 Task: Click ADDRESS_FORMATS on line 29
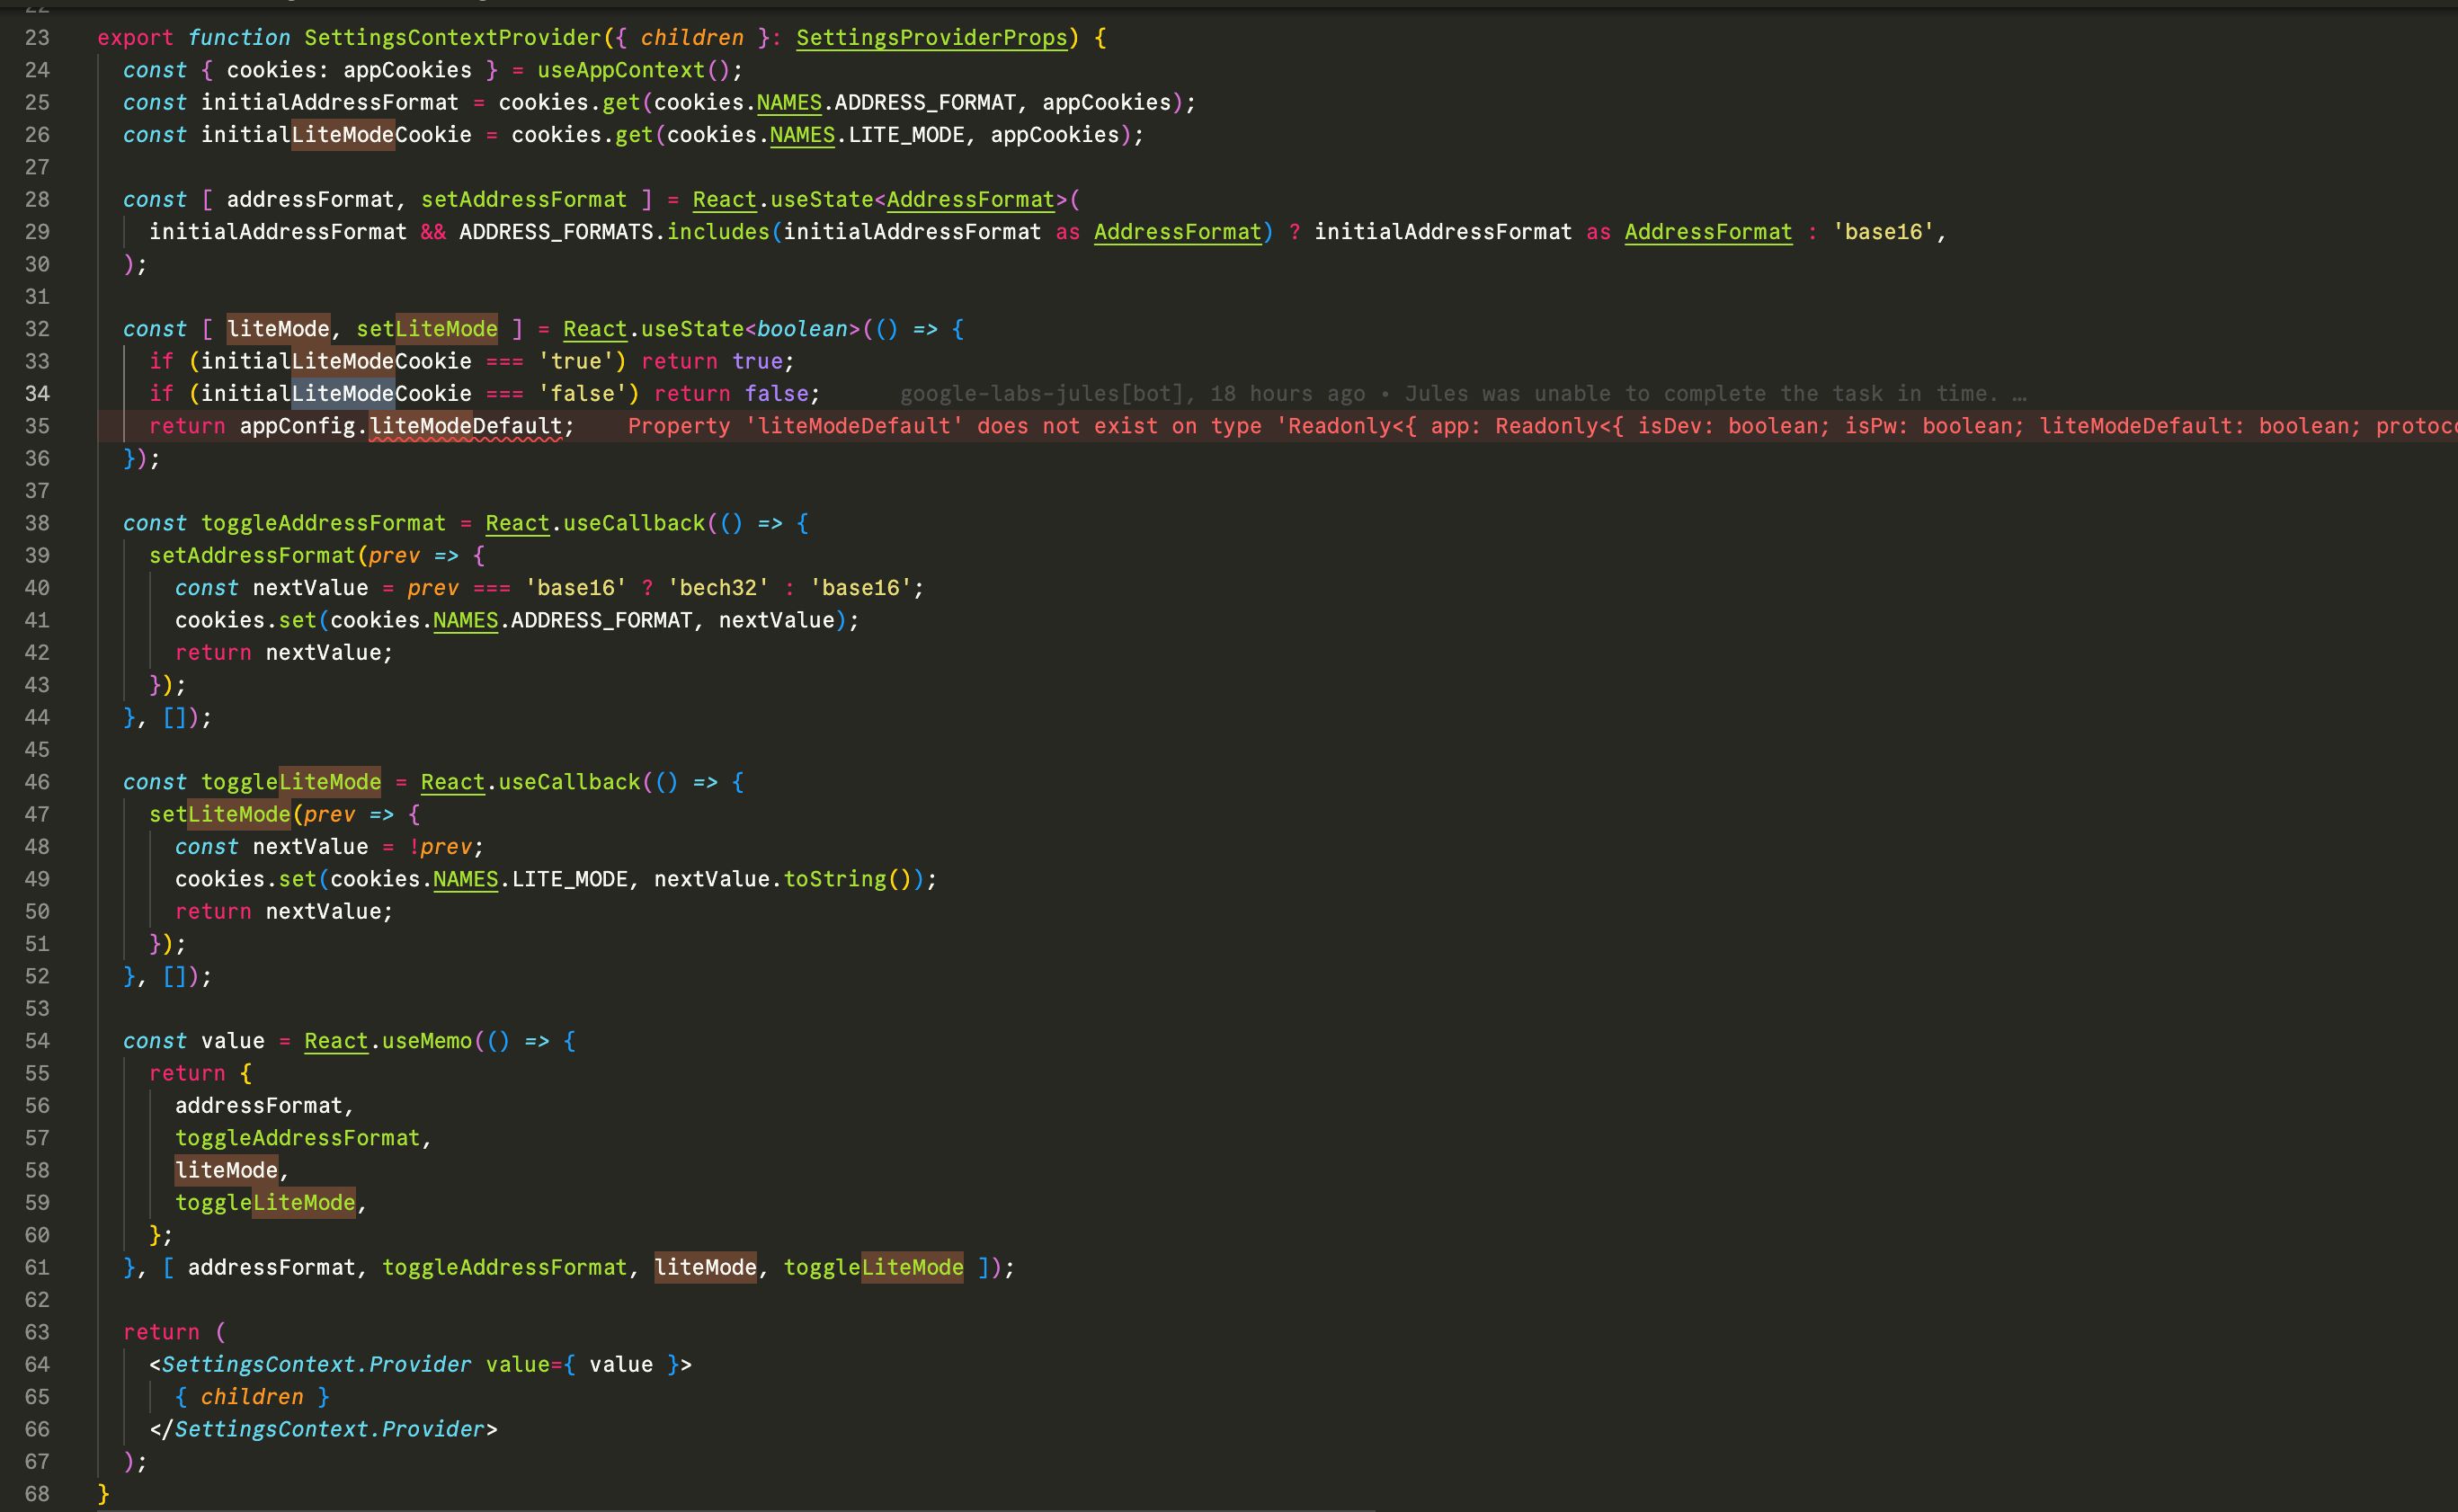pos(556,232)
